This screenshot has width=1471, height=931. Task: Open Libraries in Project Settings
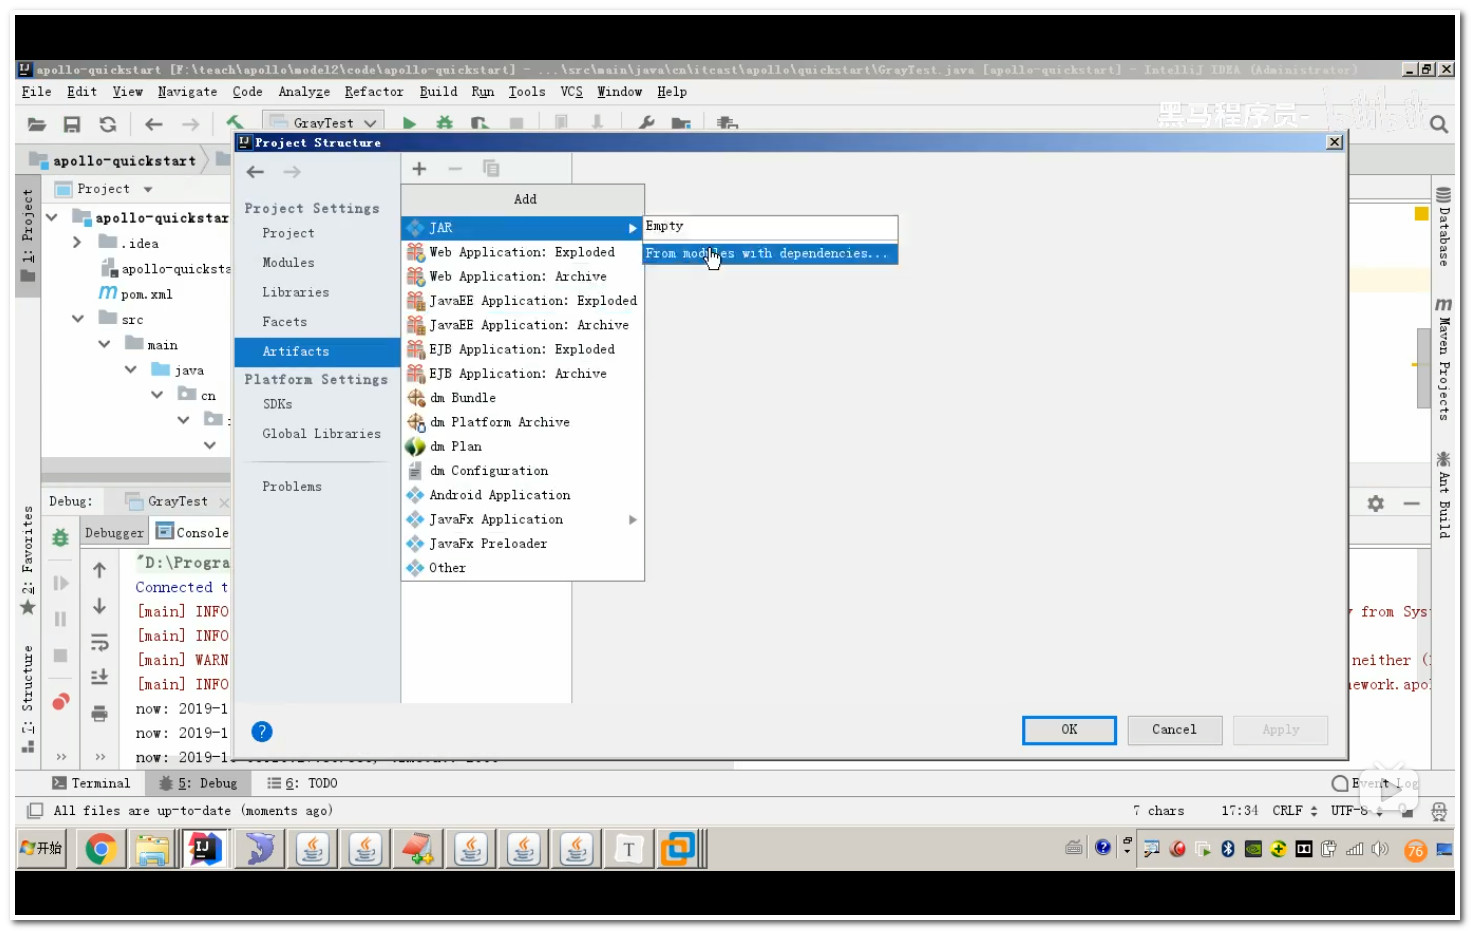(295, 293)
